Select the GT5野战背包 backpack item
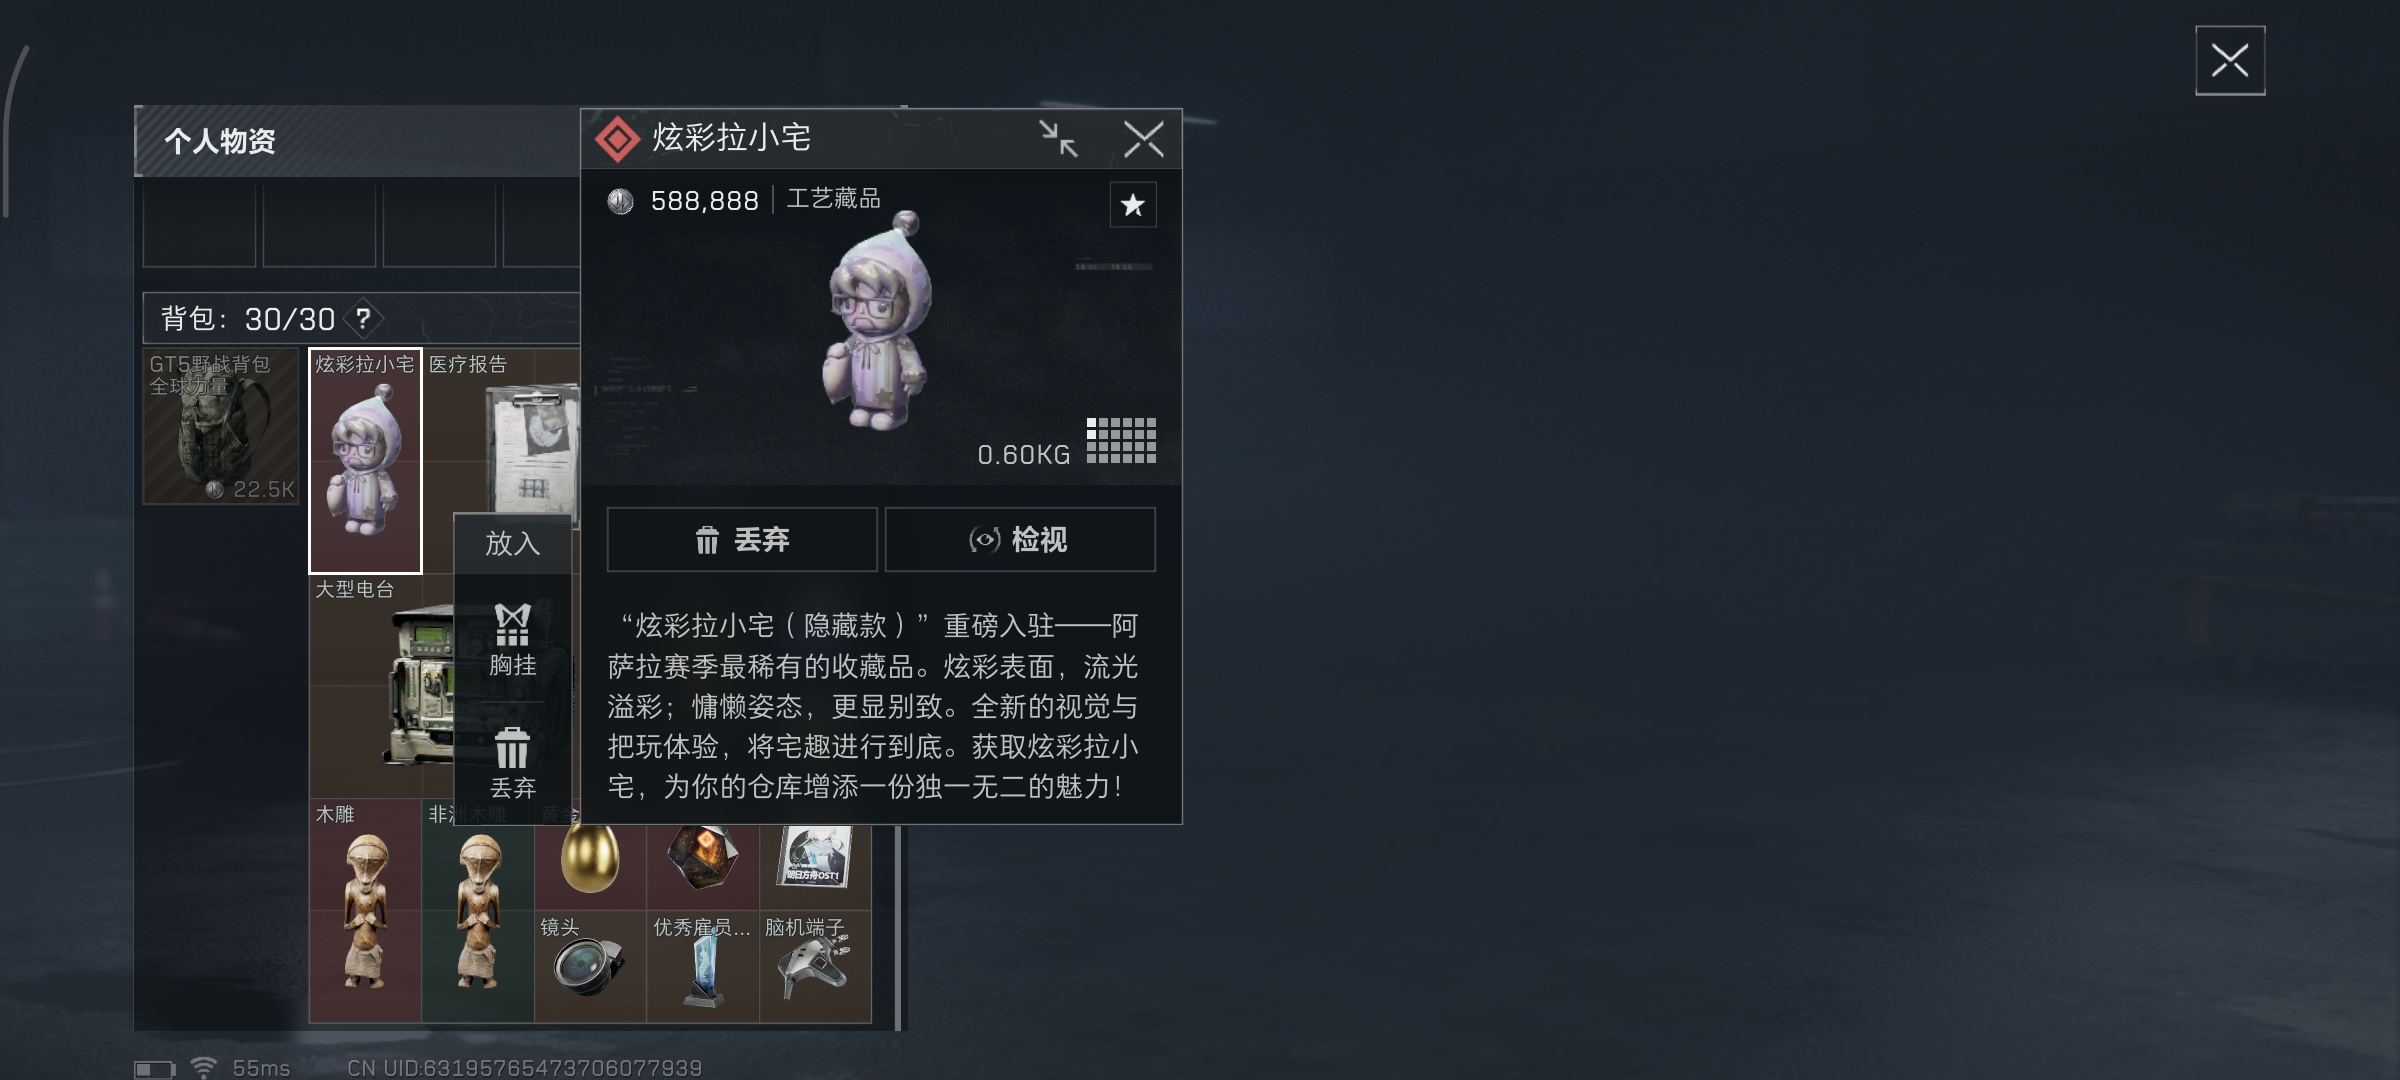Viewport: 2400px width, 1080px height. (x=221, y=426)
